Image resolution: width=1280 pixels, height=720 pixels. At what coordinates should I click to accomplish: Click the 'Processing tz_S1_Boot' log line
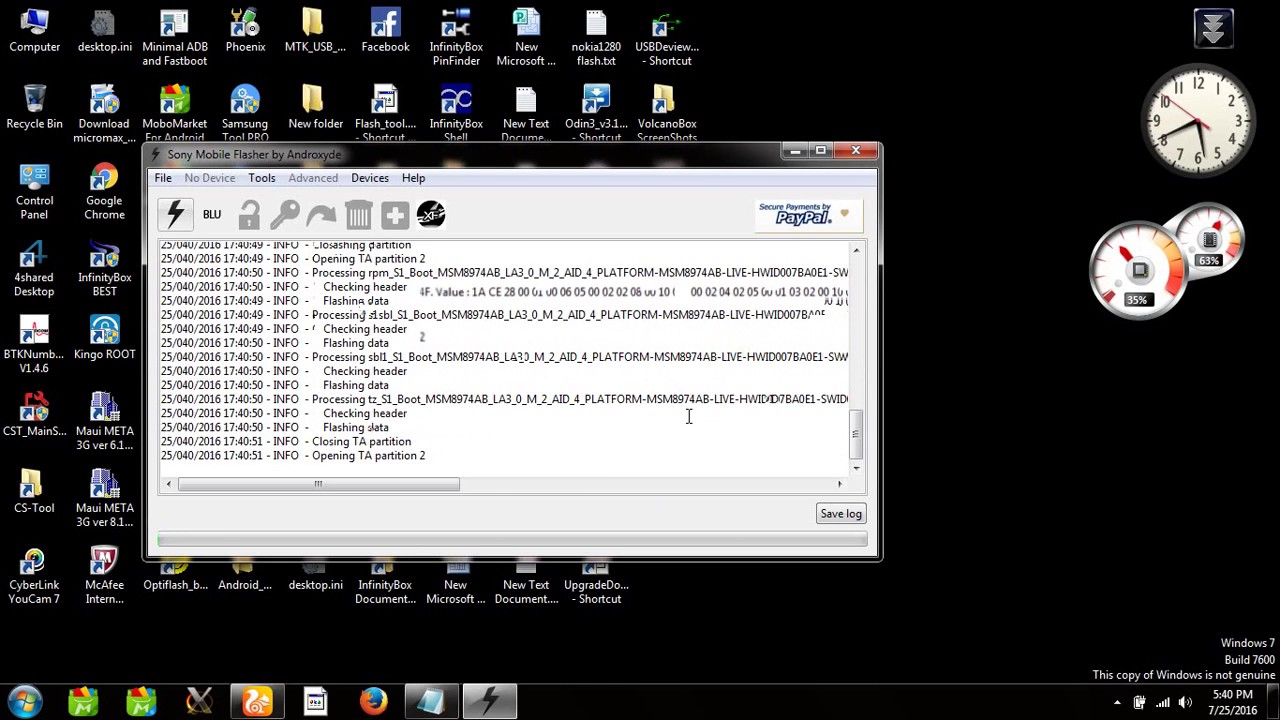coord(504,400)
